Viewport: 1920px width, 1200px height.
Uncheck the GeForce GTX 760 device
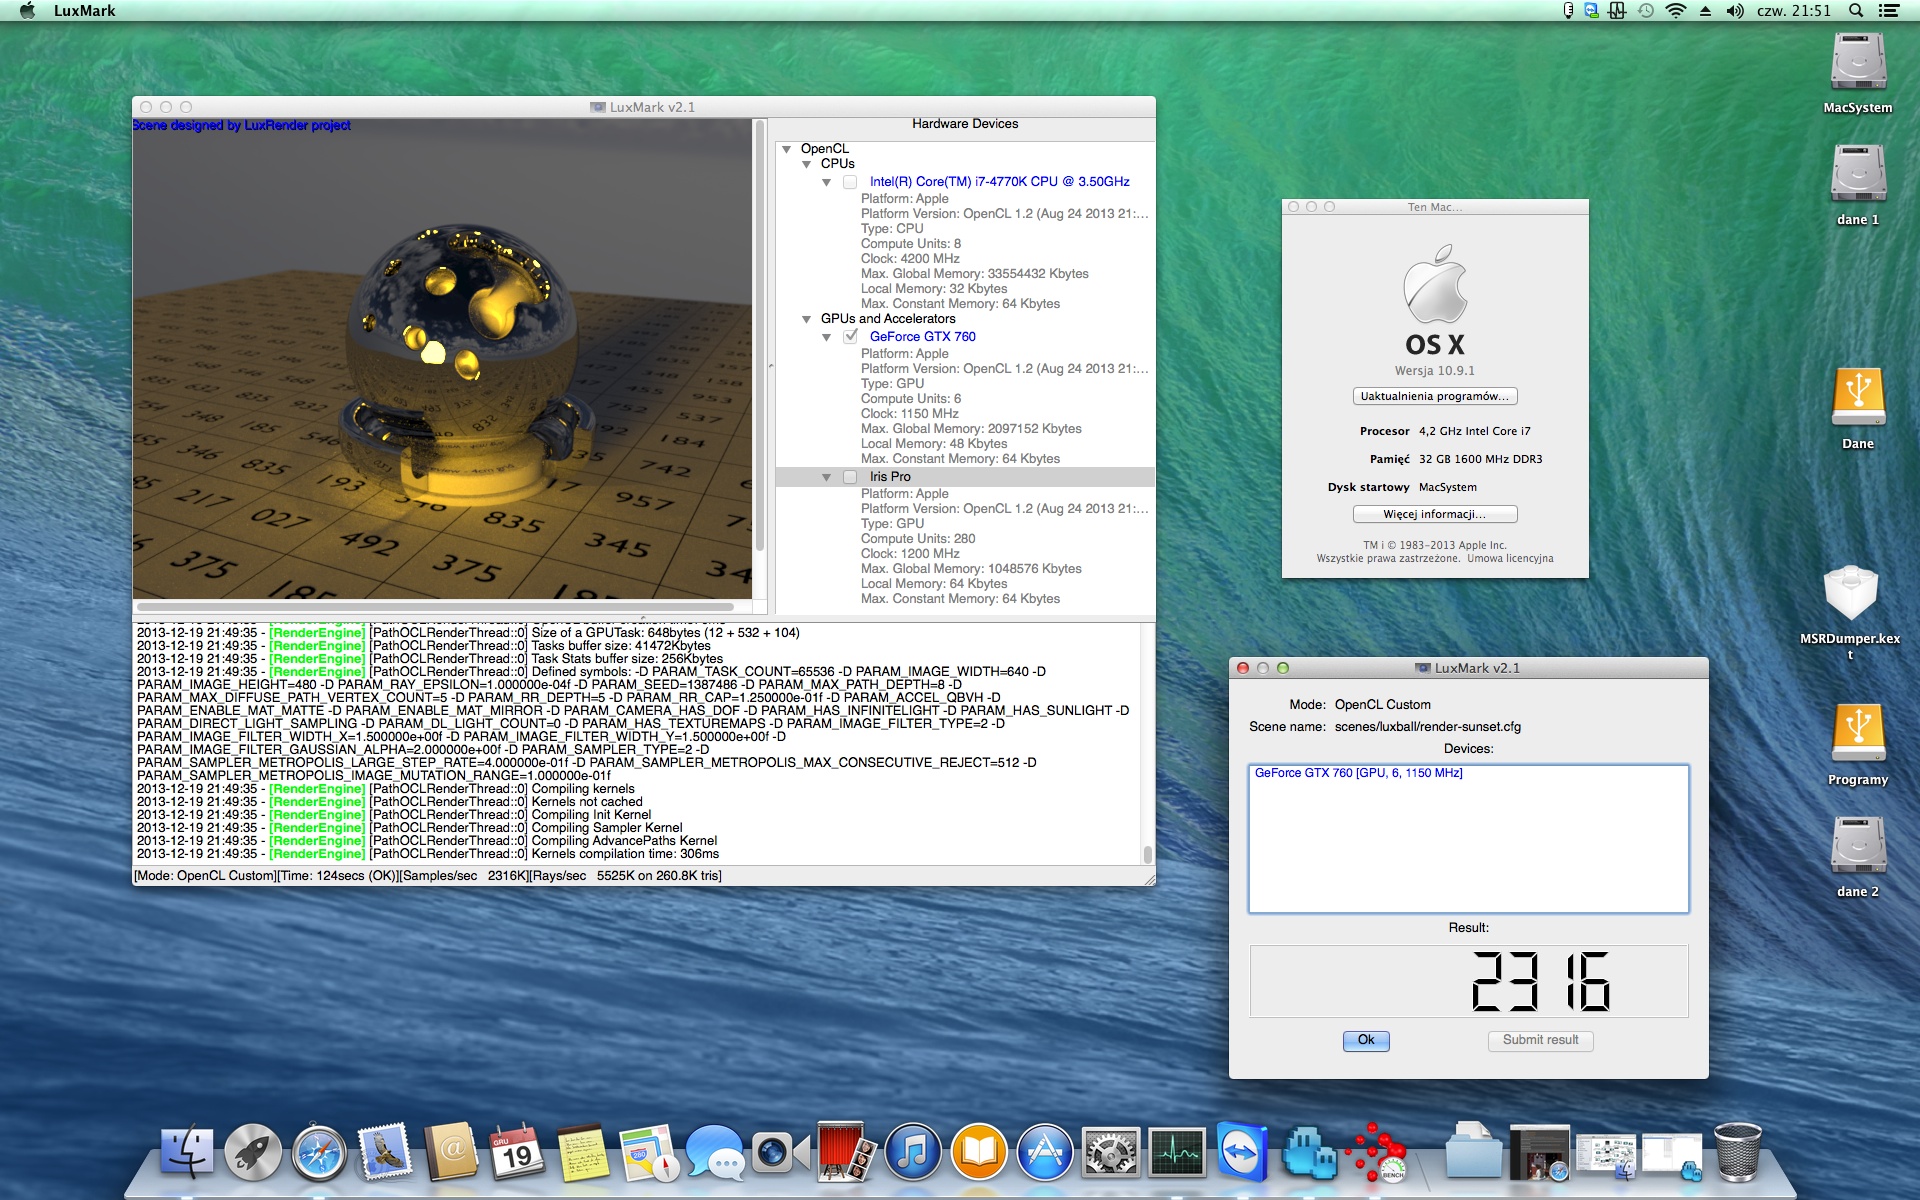tap(850, 337)
